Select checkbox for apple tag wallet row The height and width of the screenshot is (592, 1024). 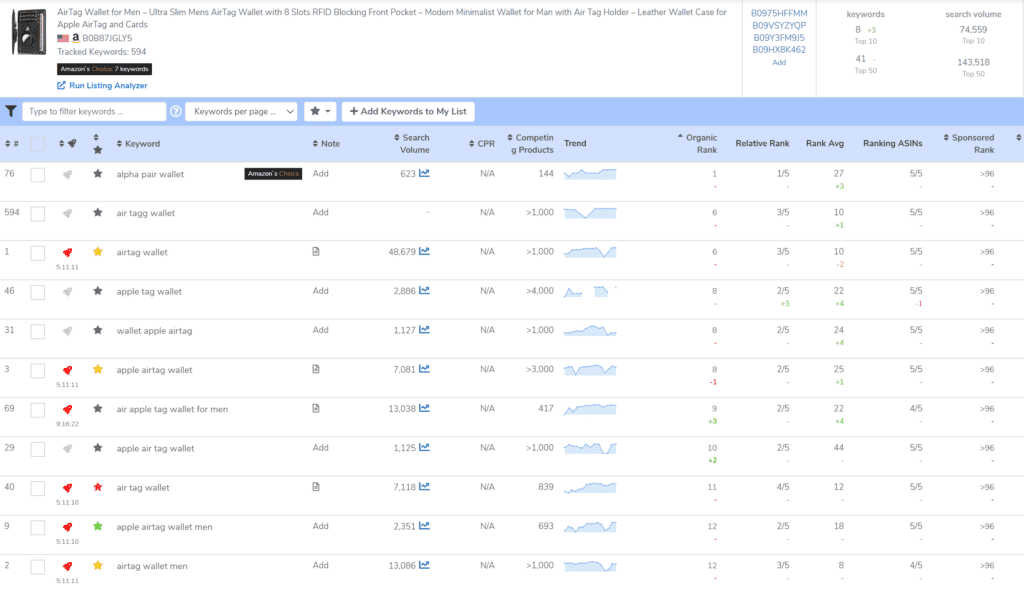38,292
